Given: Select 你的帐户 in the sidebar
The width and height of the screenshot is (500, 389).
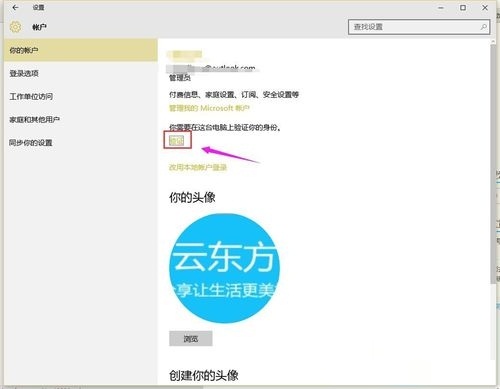Looking at the screenshot, I should 81,50.
